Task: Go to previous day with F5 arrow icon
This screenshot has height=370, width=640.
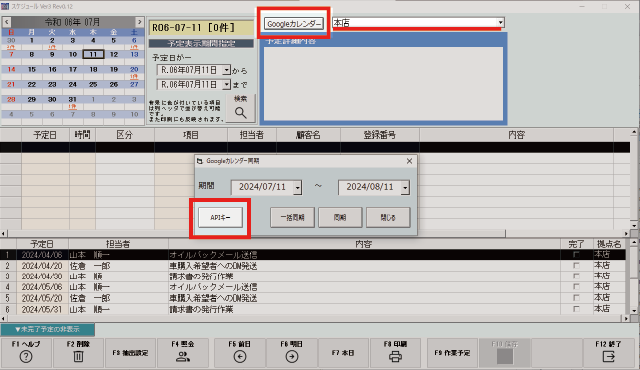Action: (x=240, y=357)
